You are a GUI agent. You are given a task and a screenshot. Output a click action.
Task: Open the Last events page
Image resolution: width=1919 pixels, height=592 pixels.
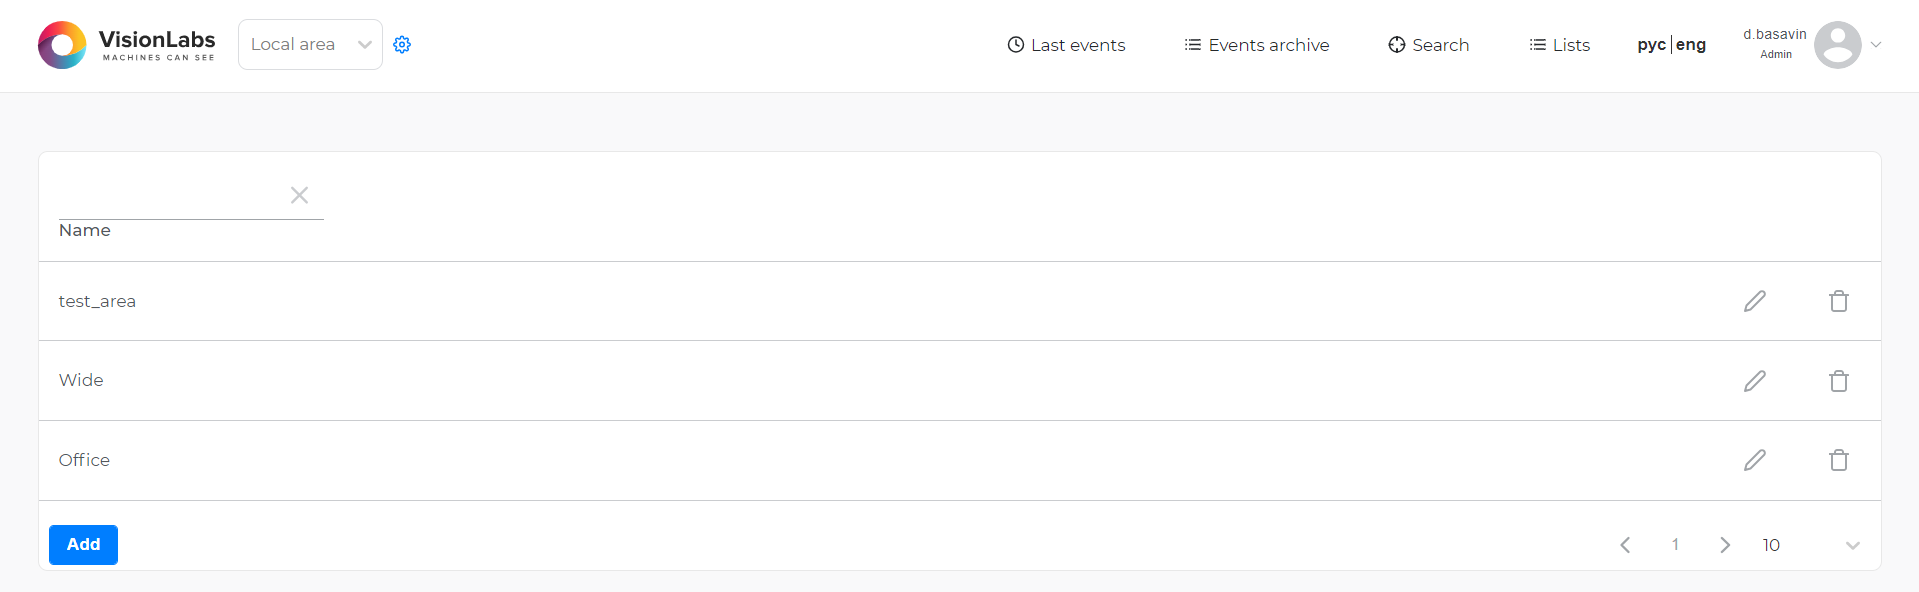[1066, 45]
